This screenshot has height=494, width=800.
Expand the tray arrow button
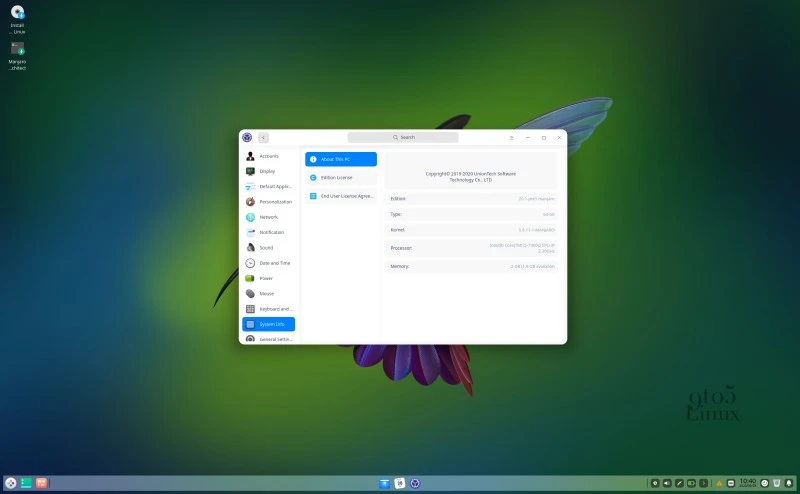point(704,483)
